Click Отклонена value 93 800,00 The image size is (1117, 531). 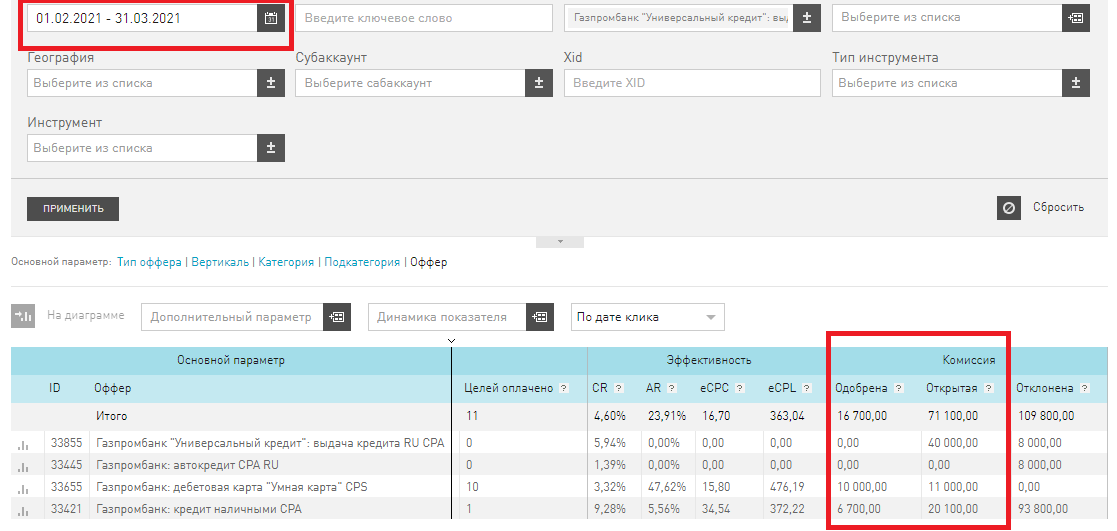click(x=1042, y=509)
